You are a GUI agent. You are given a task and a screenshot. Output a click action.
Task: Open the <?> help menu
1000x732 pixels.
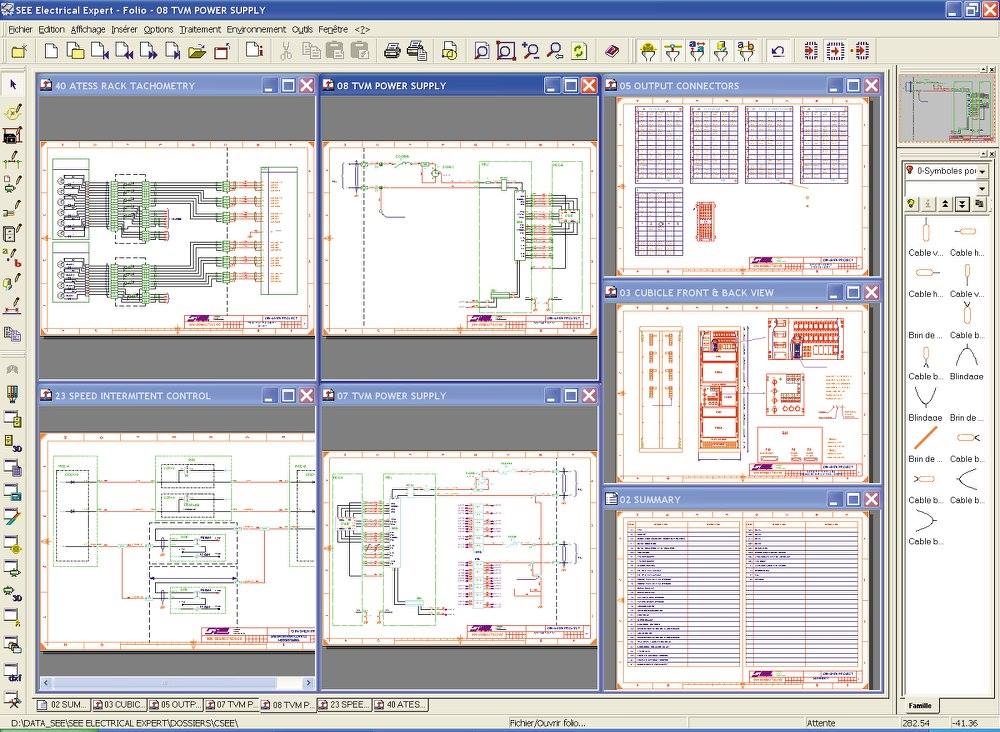click(362, 29)
